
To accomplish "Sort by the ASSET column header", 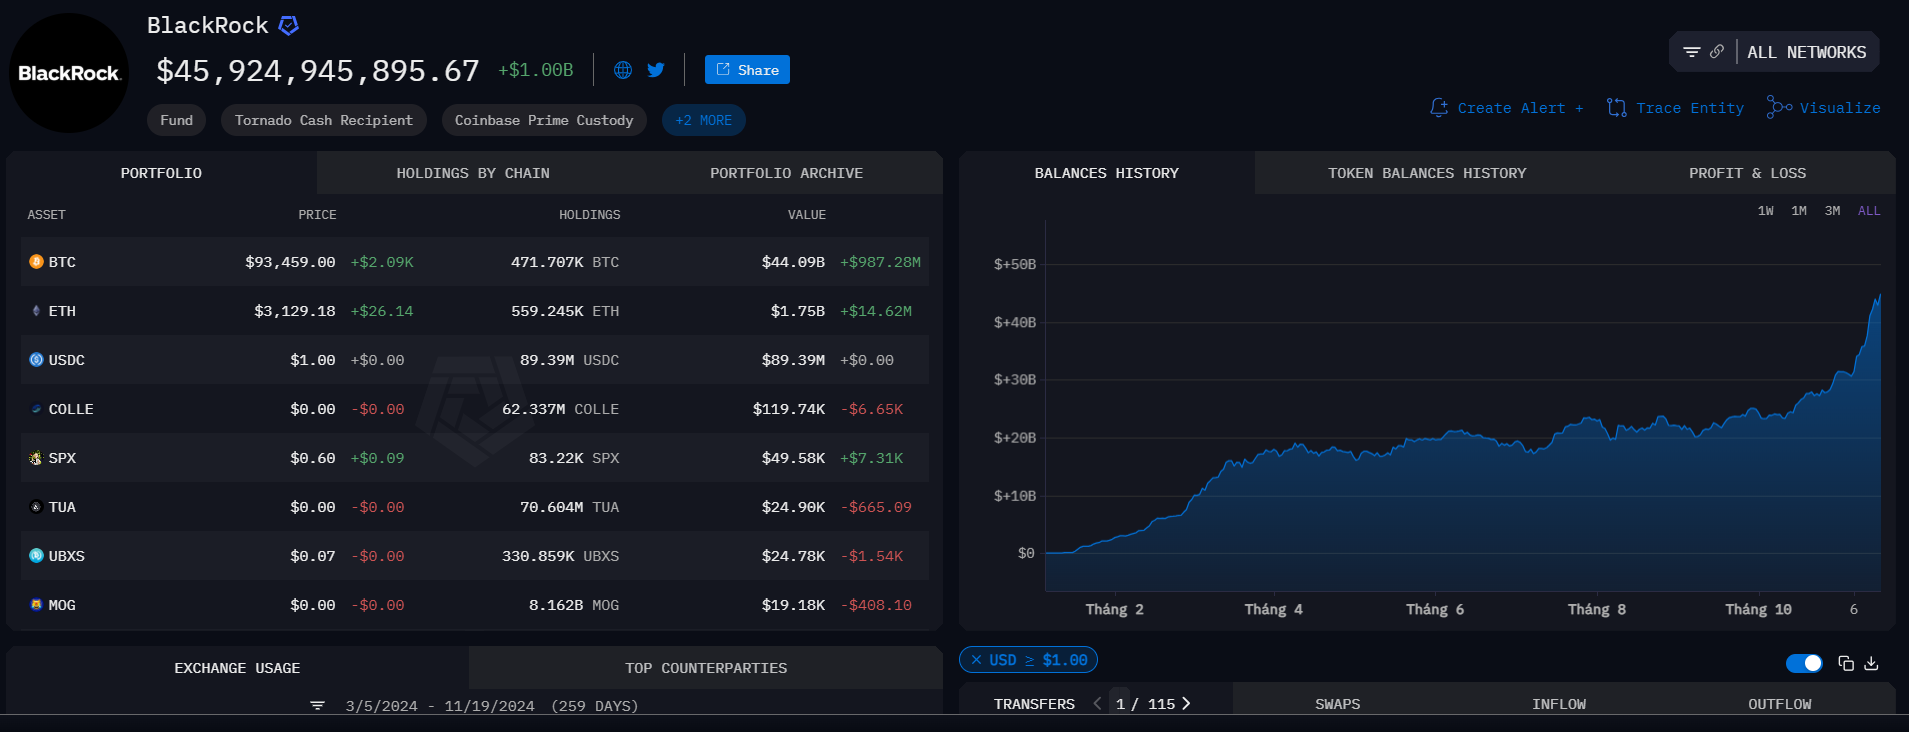I will 46,215.
